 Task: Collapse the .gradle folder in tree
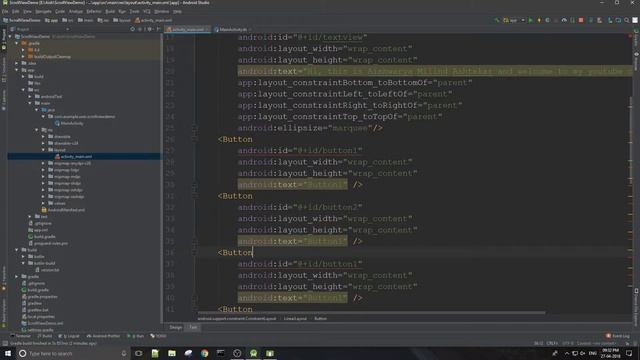[17, 43]
